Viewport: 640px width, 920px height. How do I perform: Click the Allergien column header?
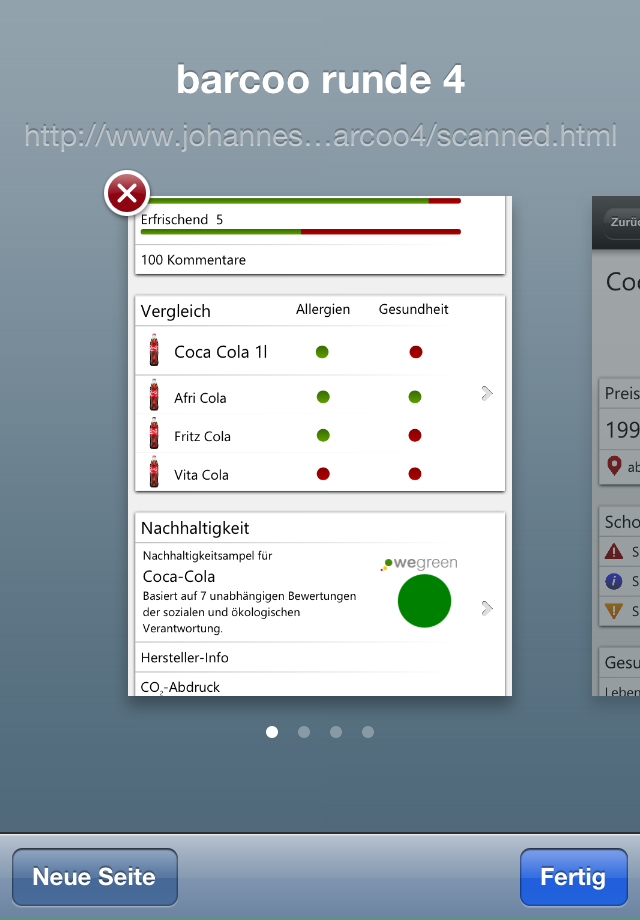[x=323, y=309]
